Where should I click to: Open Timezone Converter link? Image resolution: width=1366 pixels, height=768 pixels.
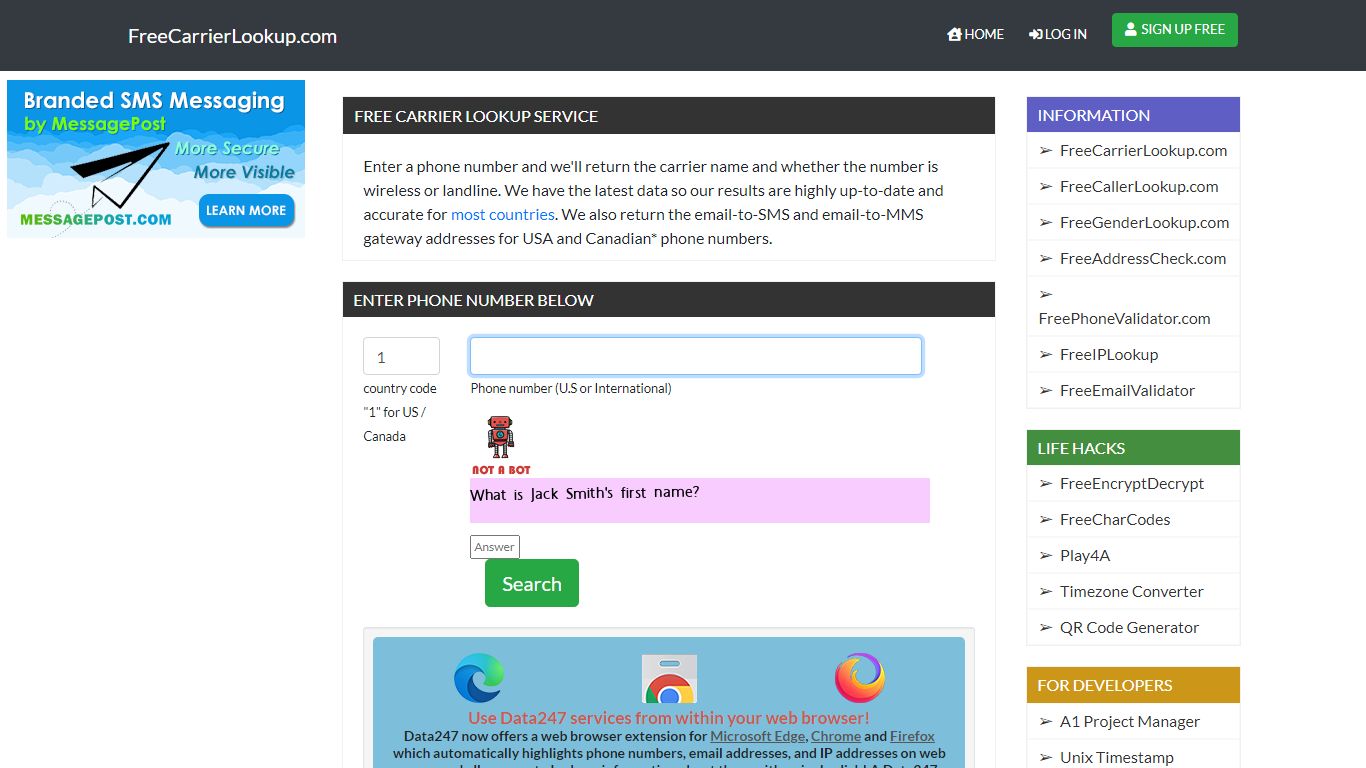pyautogui.click(x=1132, y=592)
